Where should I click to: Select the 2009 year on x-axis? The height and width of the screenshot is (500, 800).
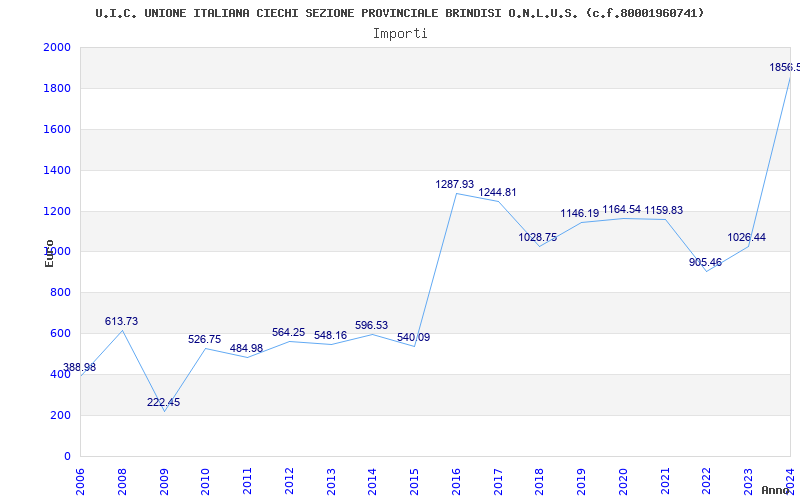tap(164, 479)
